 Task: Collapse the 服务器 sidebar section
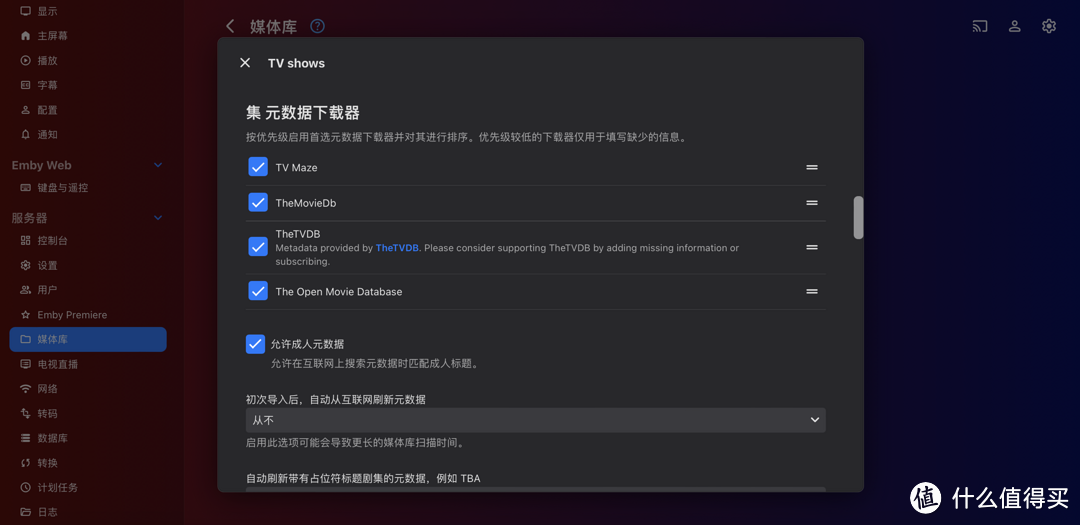[x=158, y=218]
